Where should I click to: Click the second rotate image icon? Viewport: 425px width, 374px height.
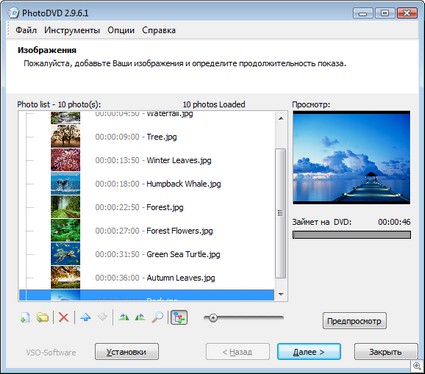(x=140, y=317)
